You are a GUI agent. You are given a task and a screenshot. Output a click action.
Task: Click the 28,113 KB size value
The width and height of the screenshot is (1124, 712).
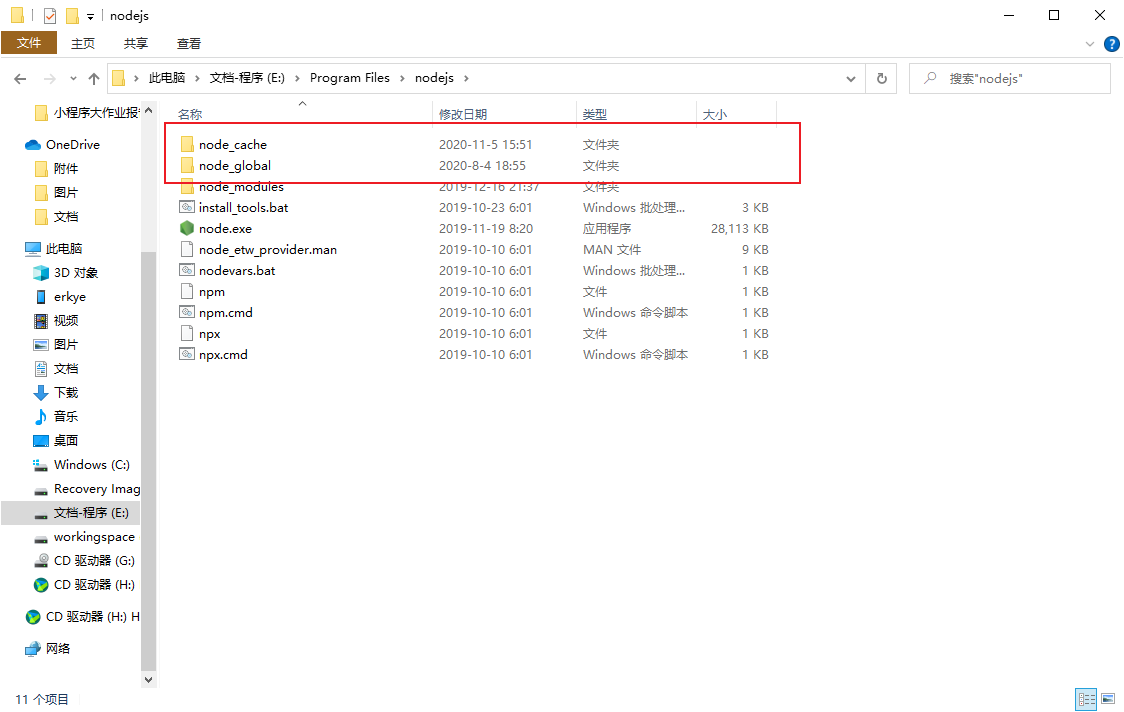739,229
